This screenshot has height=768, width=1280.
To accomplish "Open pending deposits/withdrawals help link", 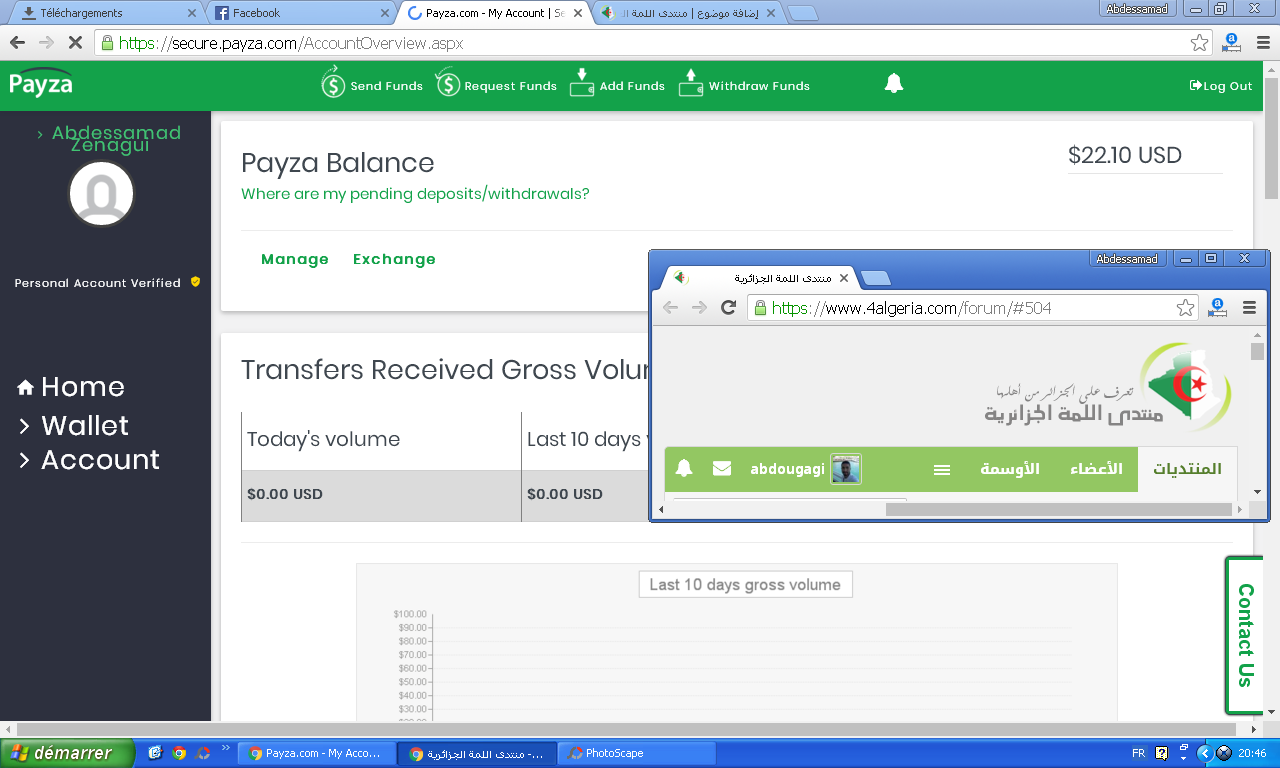I will [x=415, y=194].
